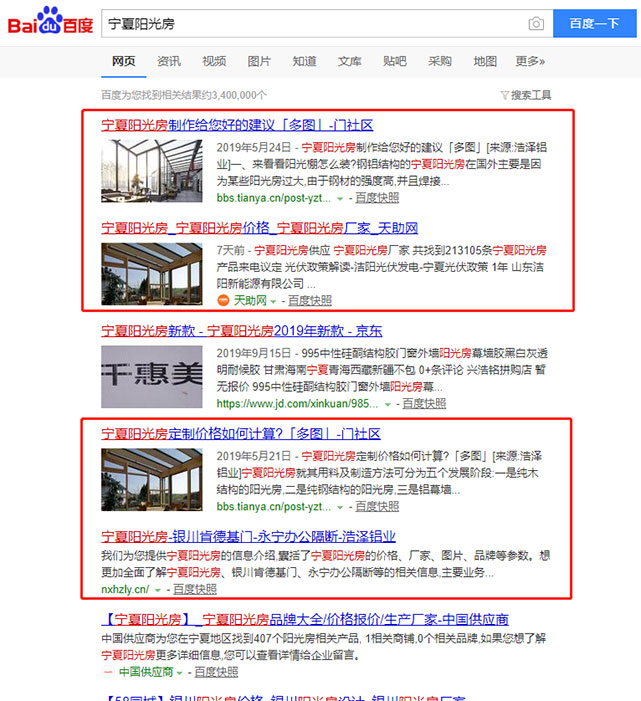The height and width of the screenshot is (701, 641).
Task: Click the 中国供应商 source name
Action: point(146,672)
